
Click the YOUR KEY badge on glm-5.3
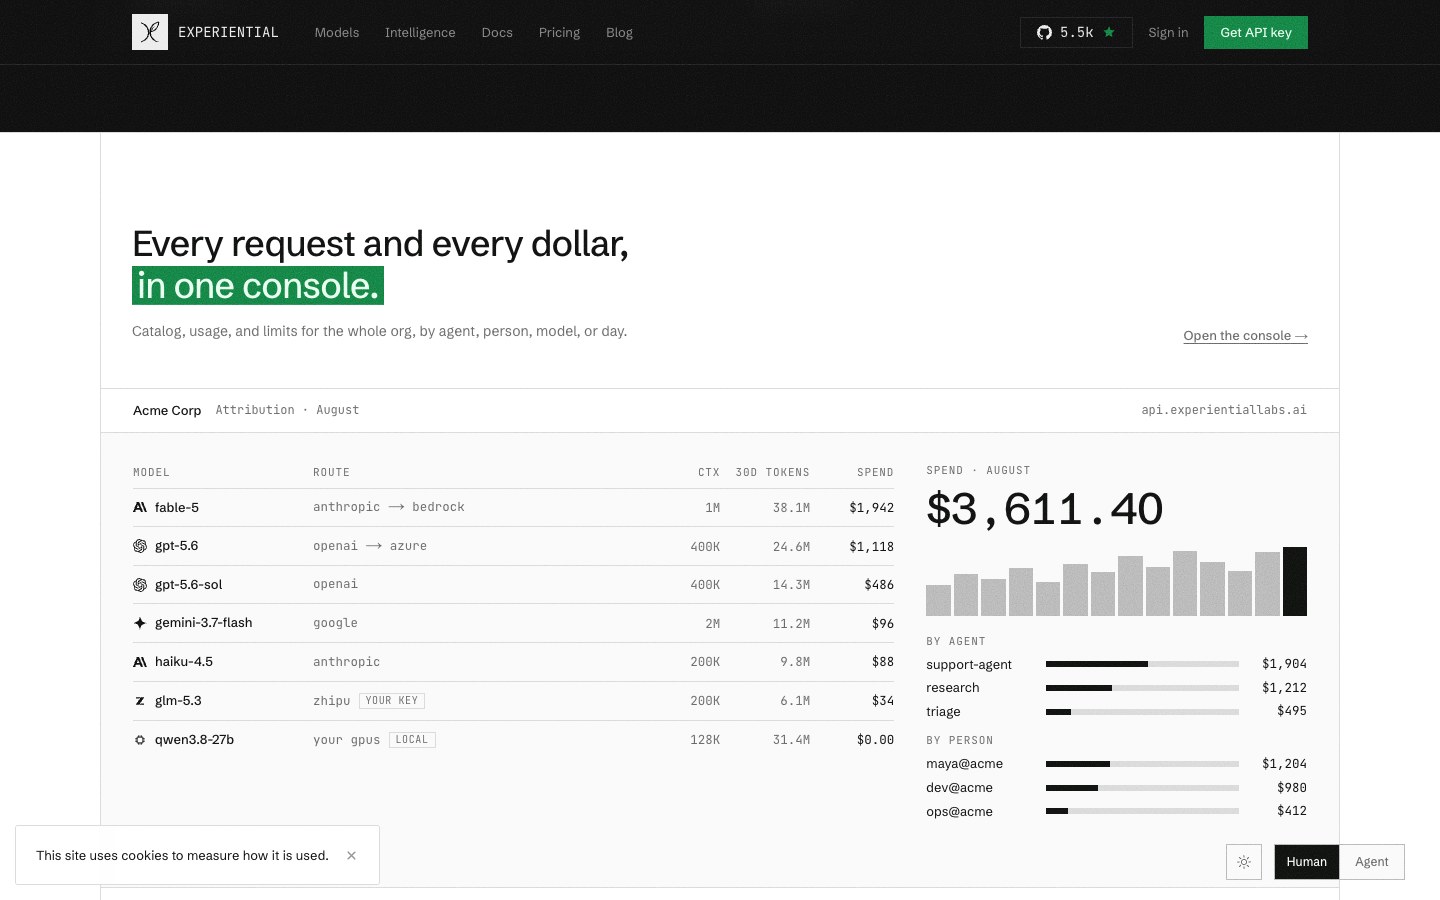point(392,701)
